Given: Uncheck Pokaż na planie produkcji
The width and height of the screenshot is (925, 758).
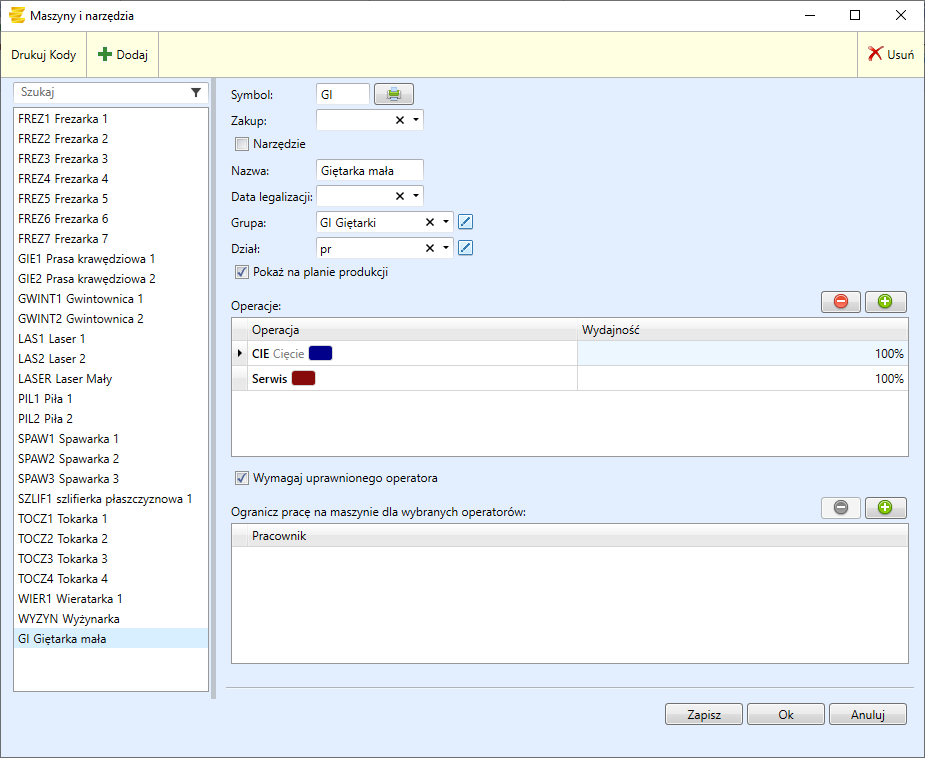Looking at the screenshot, I should 241,272.
